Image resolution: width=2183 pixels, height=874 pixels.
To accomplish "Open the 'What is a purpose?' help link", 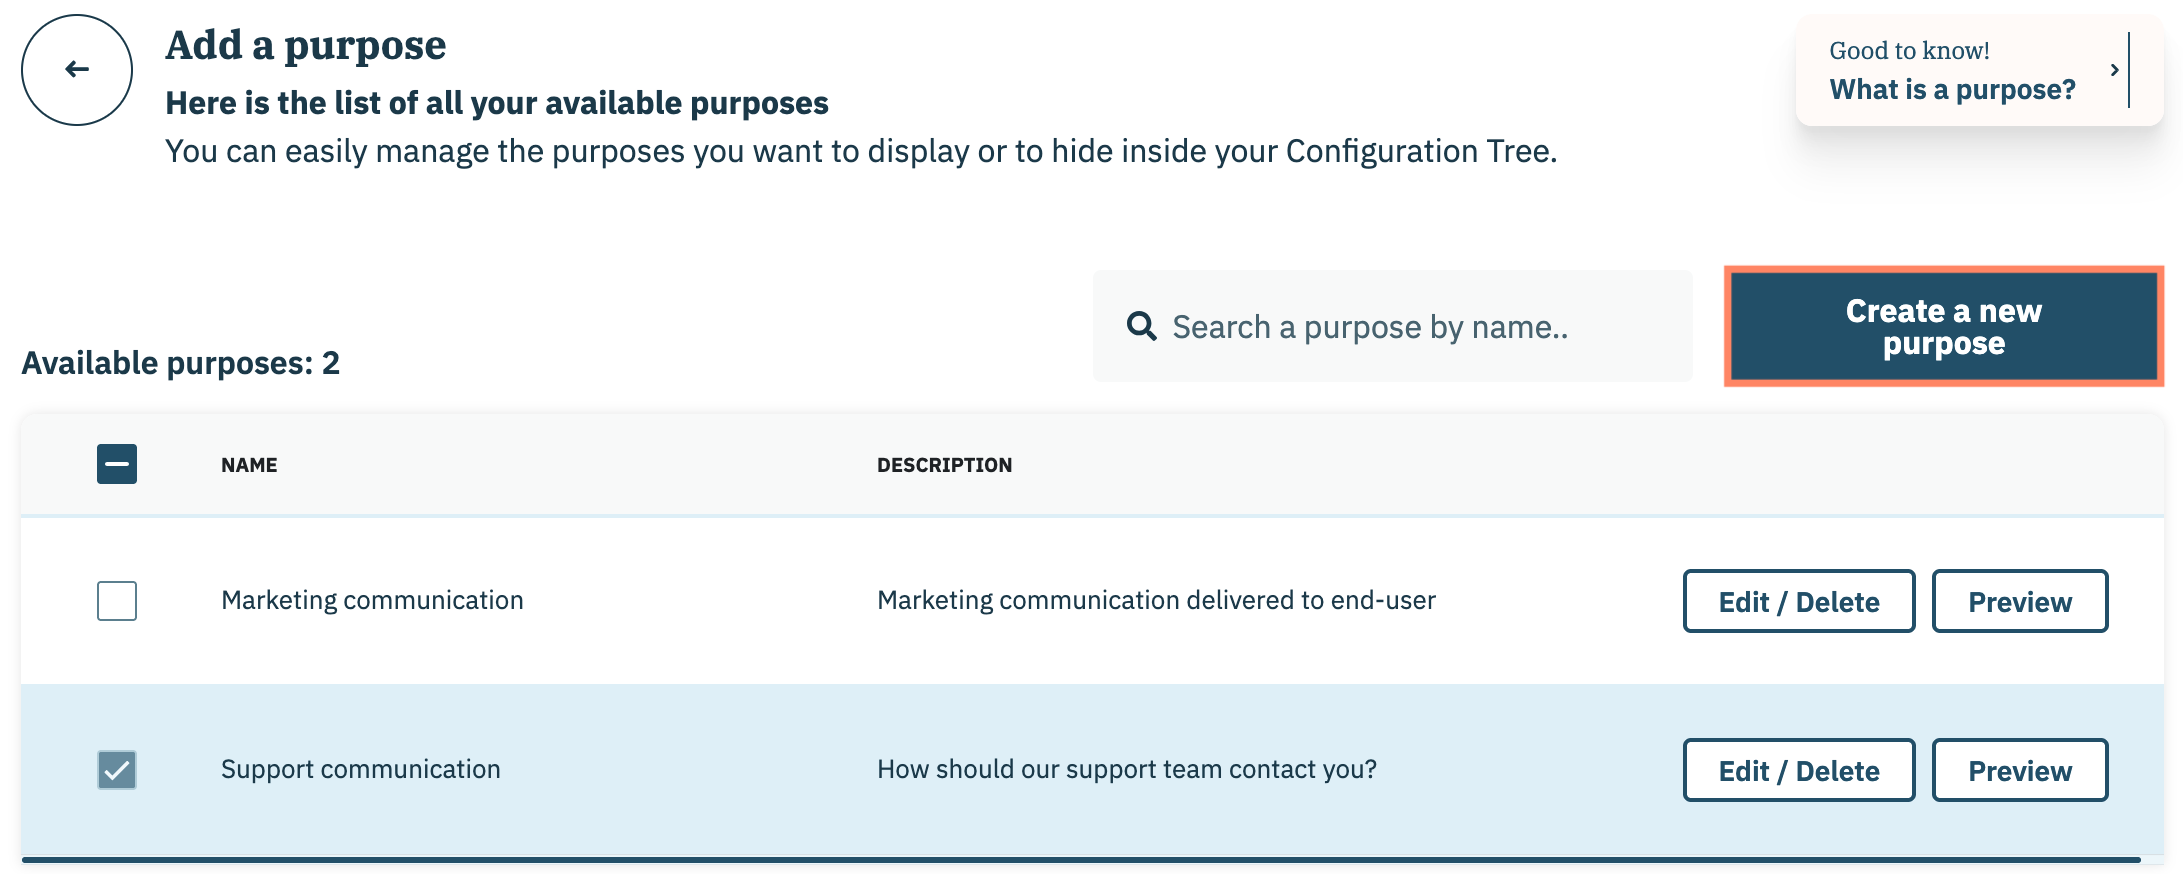I will tap(1952, 90).
